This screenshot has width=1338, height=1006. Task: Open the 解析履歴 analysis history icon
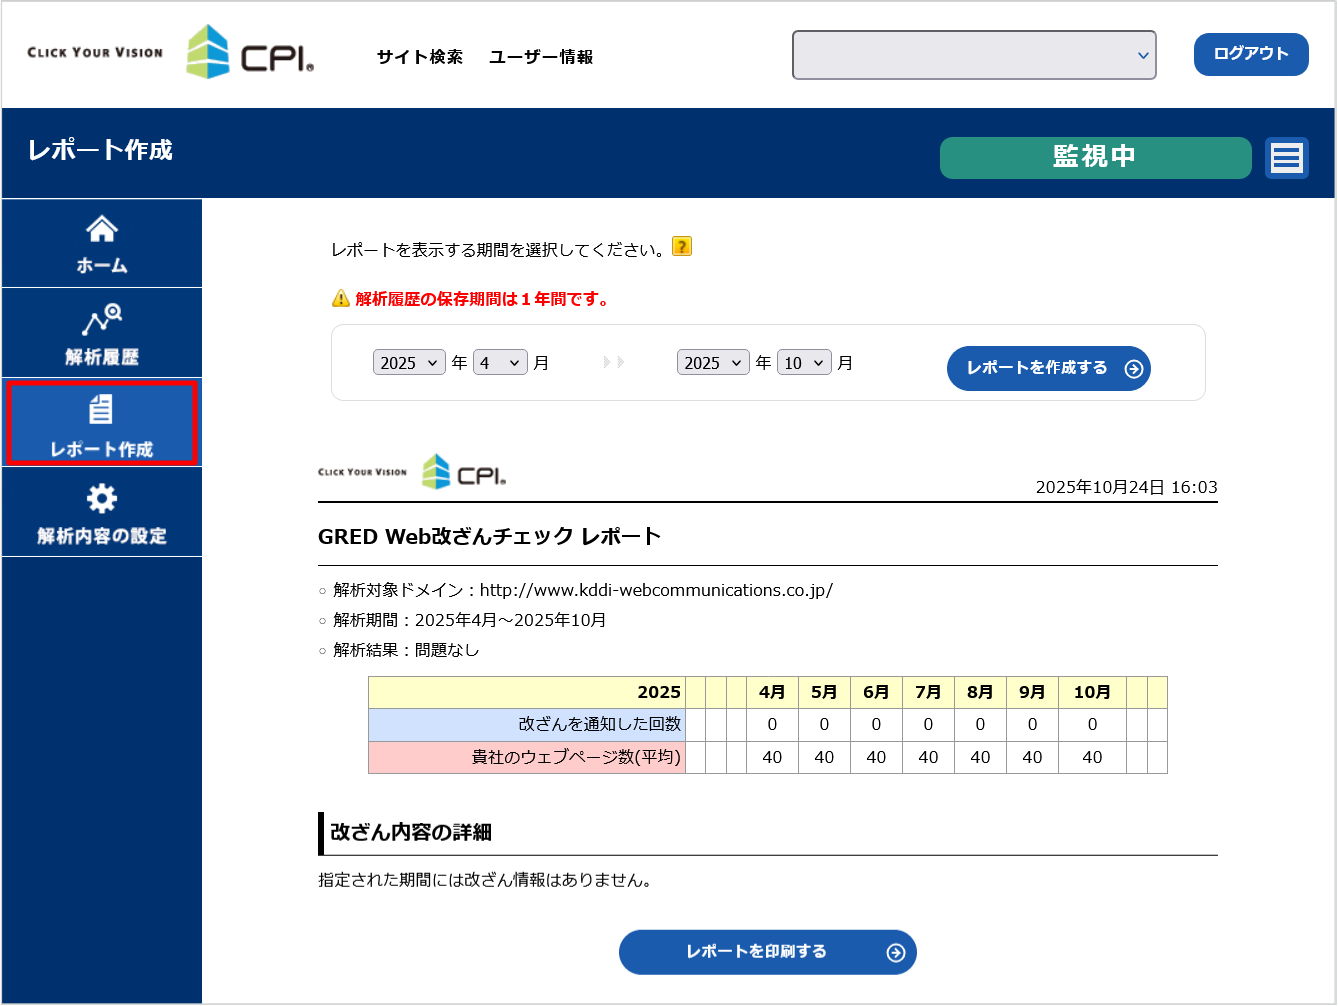(101, 320)
